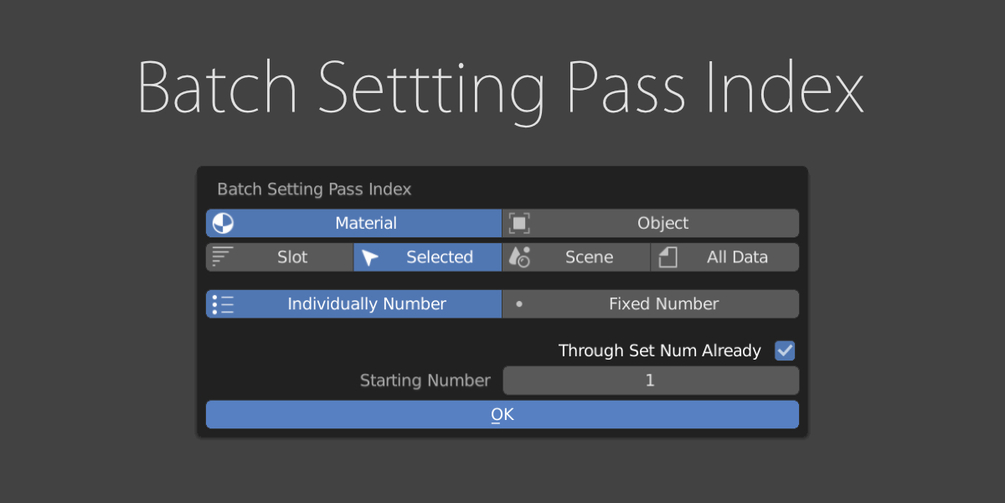Screen dimensions: 1005x503
Task: Click the Slot list lines icon
Action: point(223,257)
